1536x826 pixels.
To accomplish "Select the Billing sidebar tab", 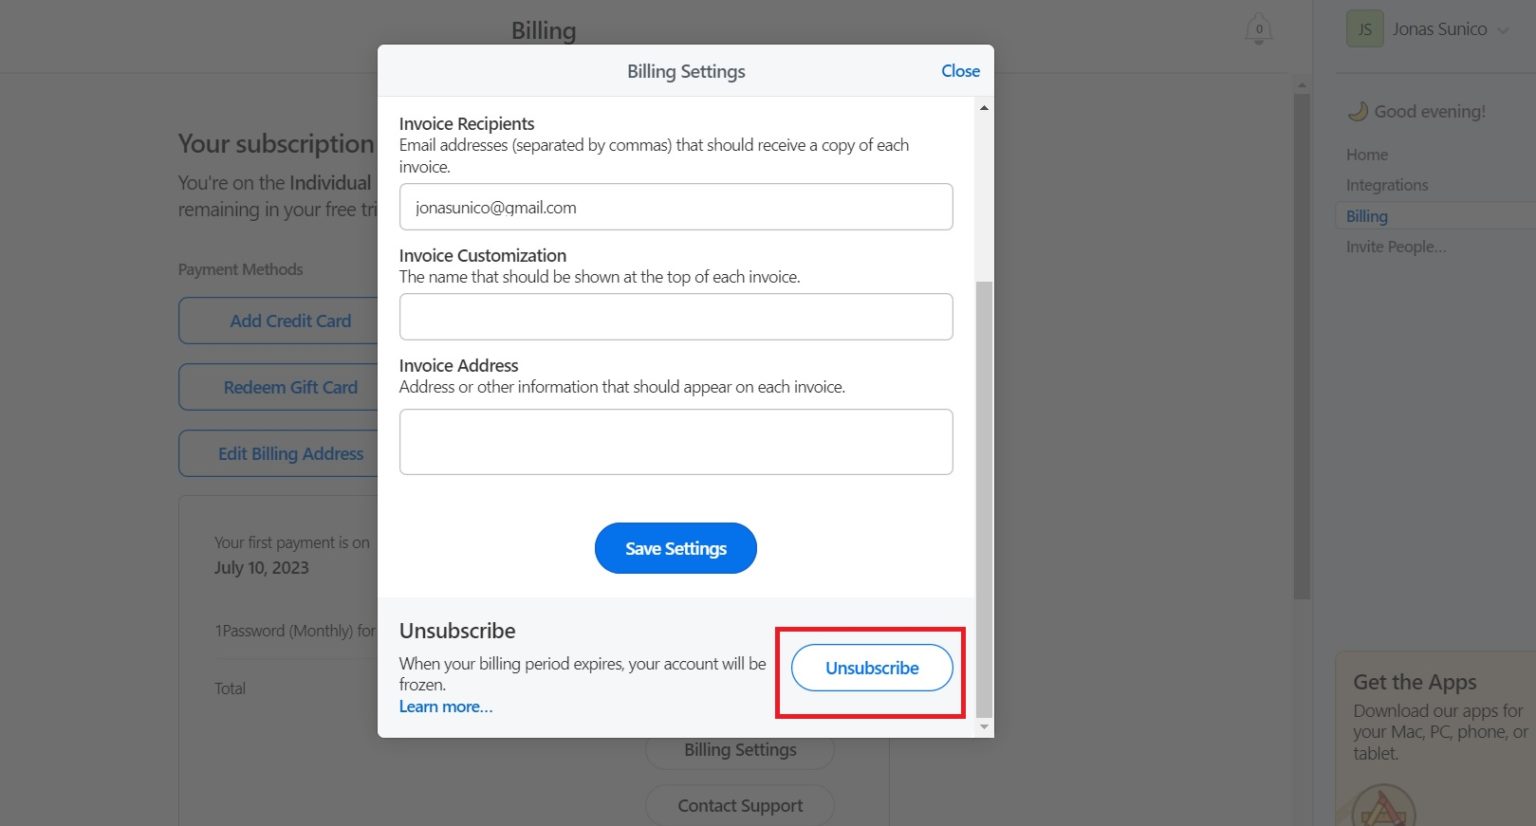I will 1366,216.
